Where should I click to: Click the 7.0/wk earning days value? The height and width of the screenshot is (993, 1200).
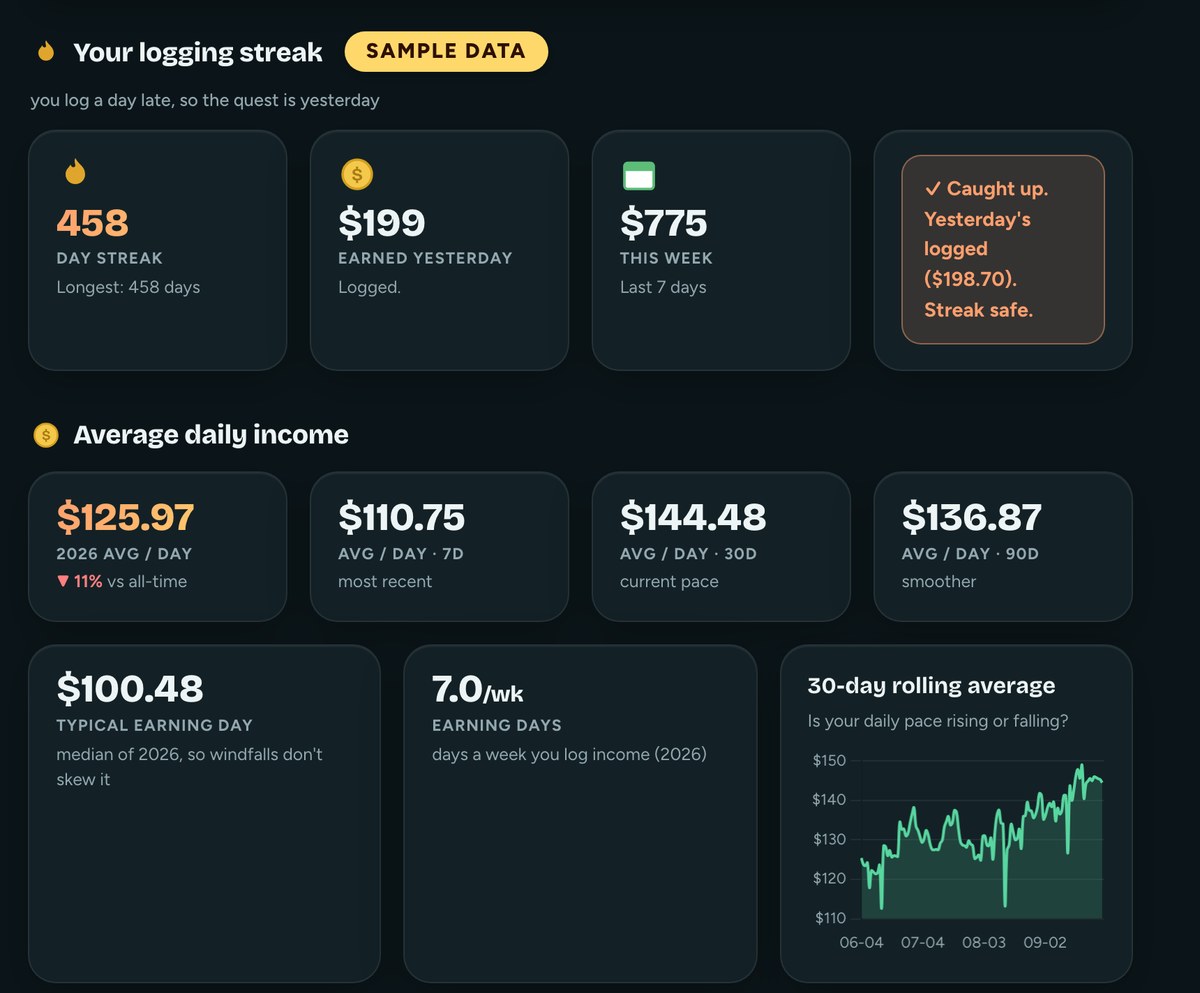tap(478, 689)
